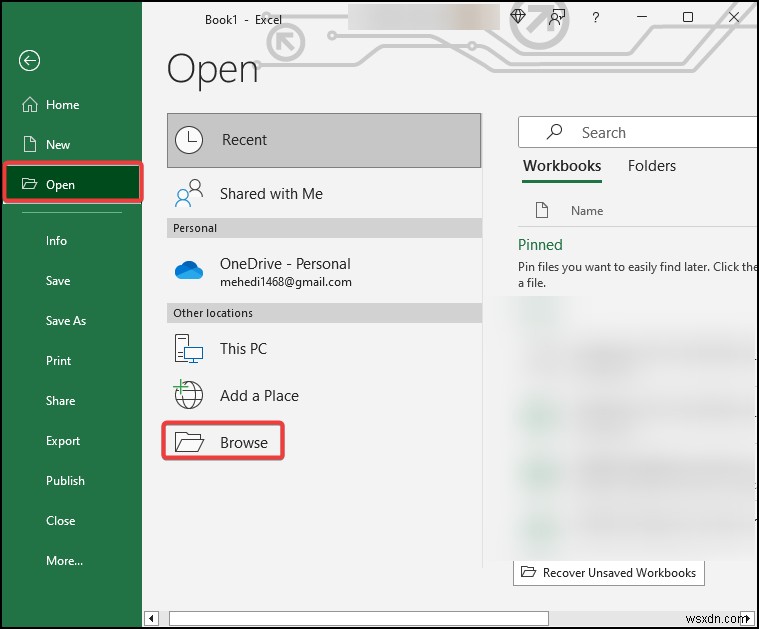Click the left arrow of horizontal scrollbar
This screenshot has height=629, width=759.
pos(151,618)
